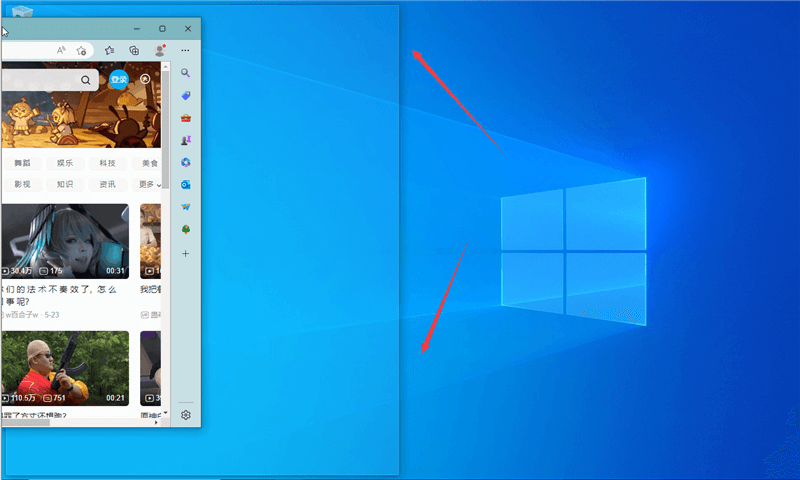Expand the 更多 category dropdown
Viewport: 800px width, 480px height.
tap(149, 184)
